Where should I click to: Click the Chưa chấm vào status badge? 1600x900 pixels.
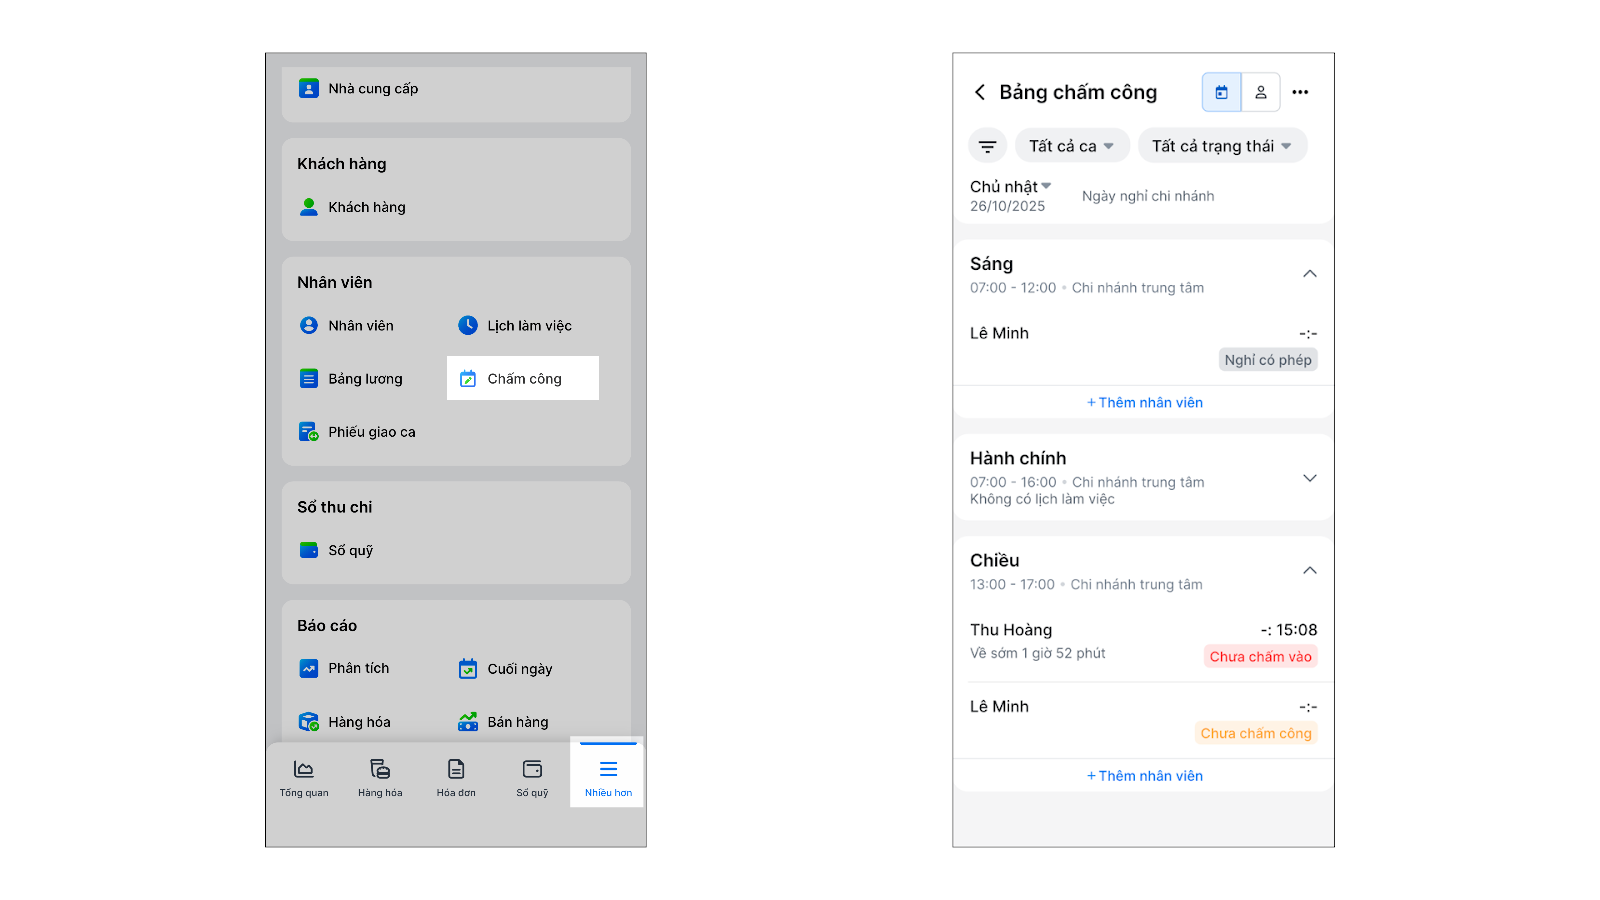click(x=1260, y=657)
